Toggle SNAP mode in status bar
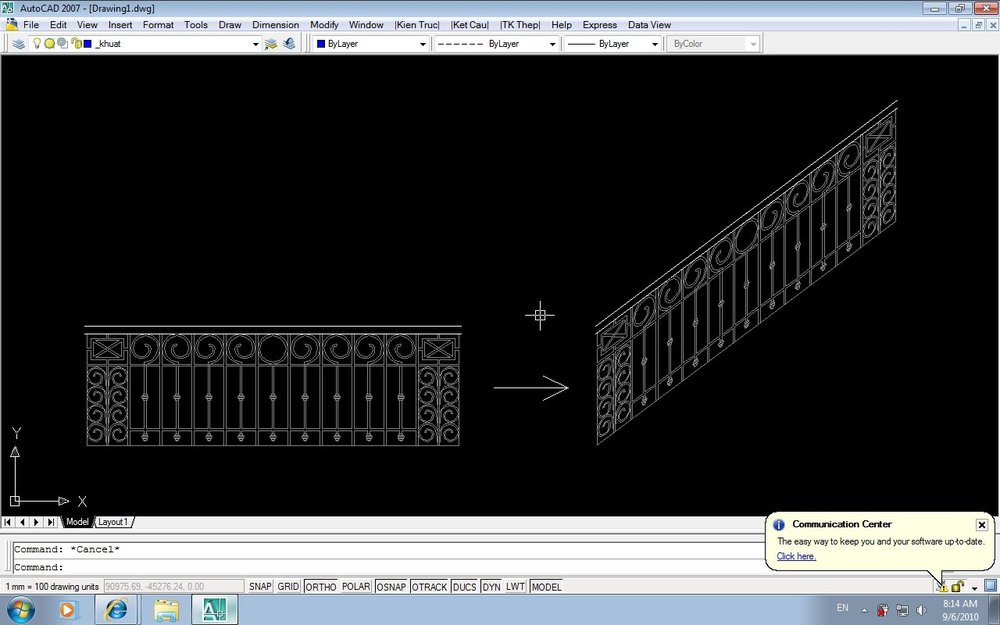Screen dimensions: 1000x625 260,587
